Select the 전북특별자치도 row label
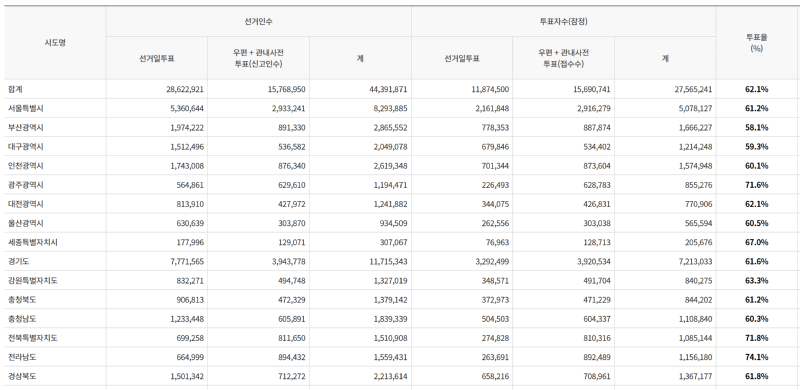This screenshot has width=800, height=390. tap(33, 338)
